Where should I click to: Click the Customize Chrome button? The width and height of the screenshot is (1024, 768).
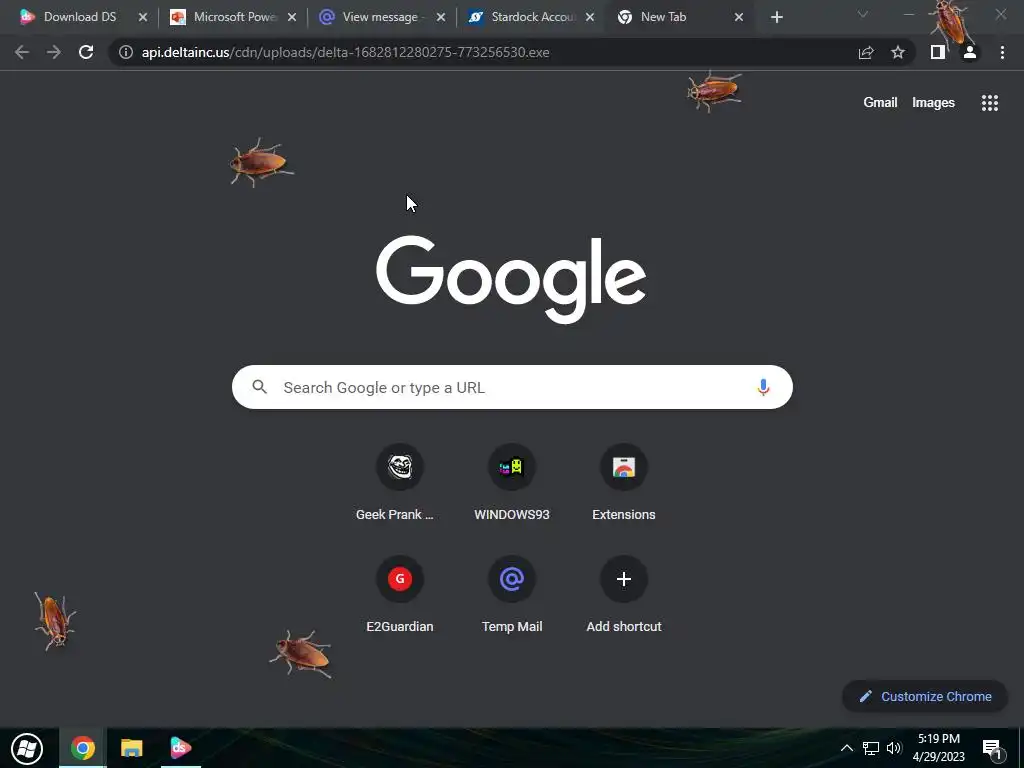(x=925, y=696)
